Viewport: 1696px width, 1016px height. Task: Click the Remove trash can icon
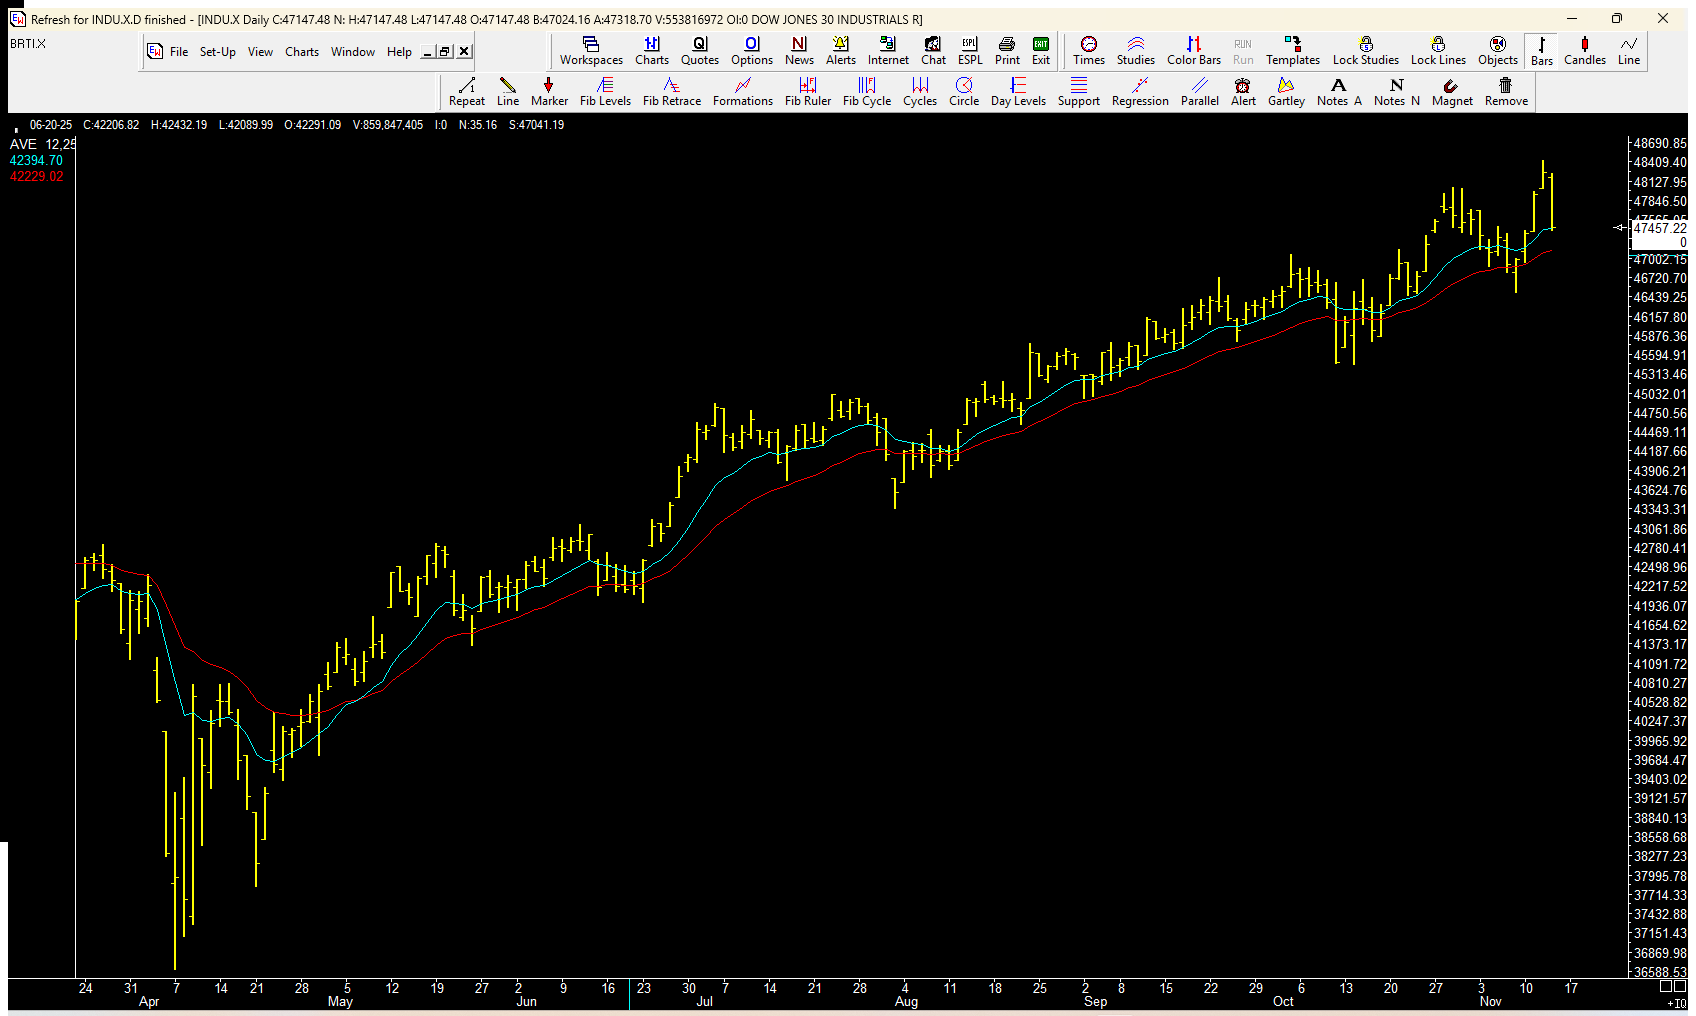click(1506, 91)
